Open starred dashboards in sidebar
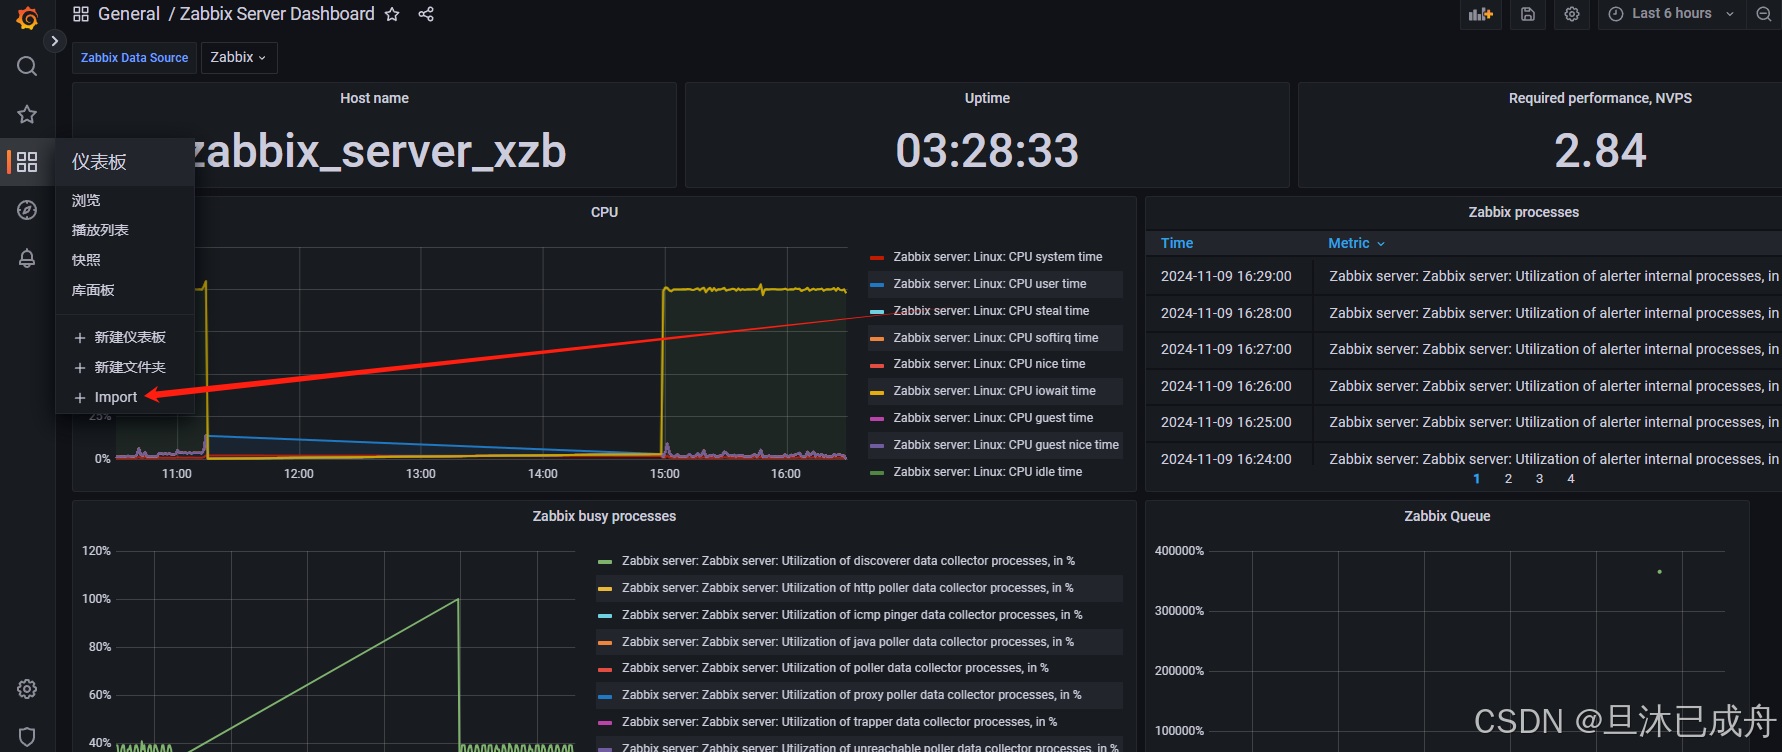 coord(27,114)
